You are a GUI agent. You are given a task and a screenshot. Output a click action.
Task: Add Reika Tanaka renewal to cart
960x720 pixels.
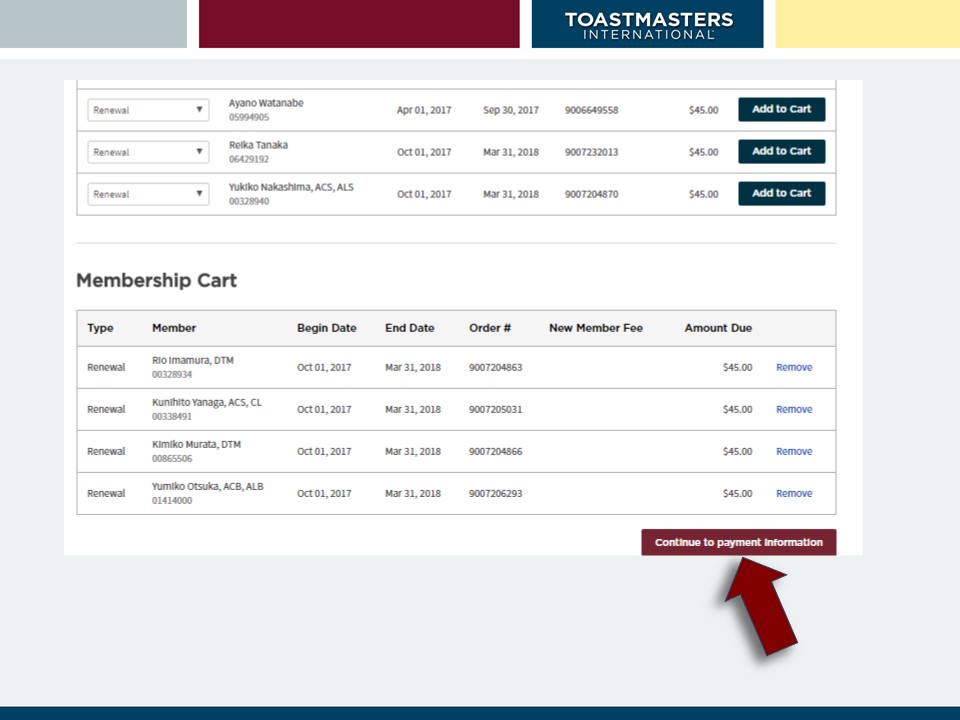[x=781, y=151]
